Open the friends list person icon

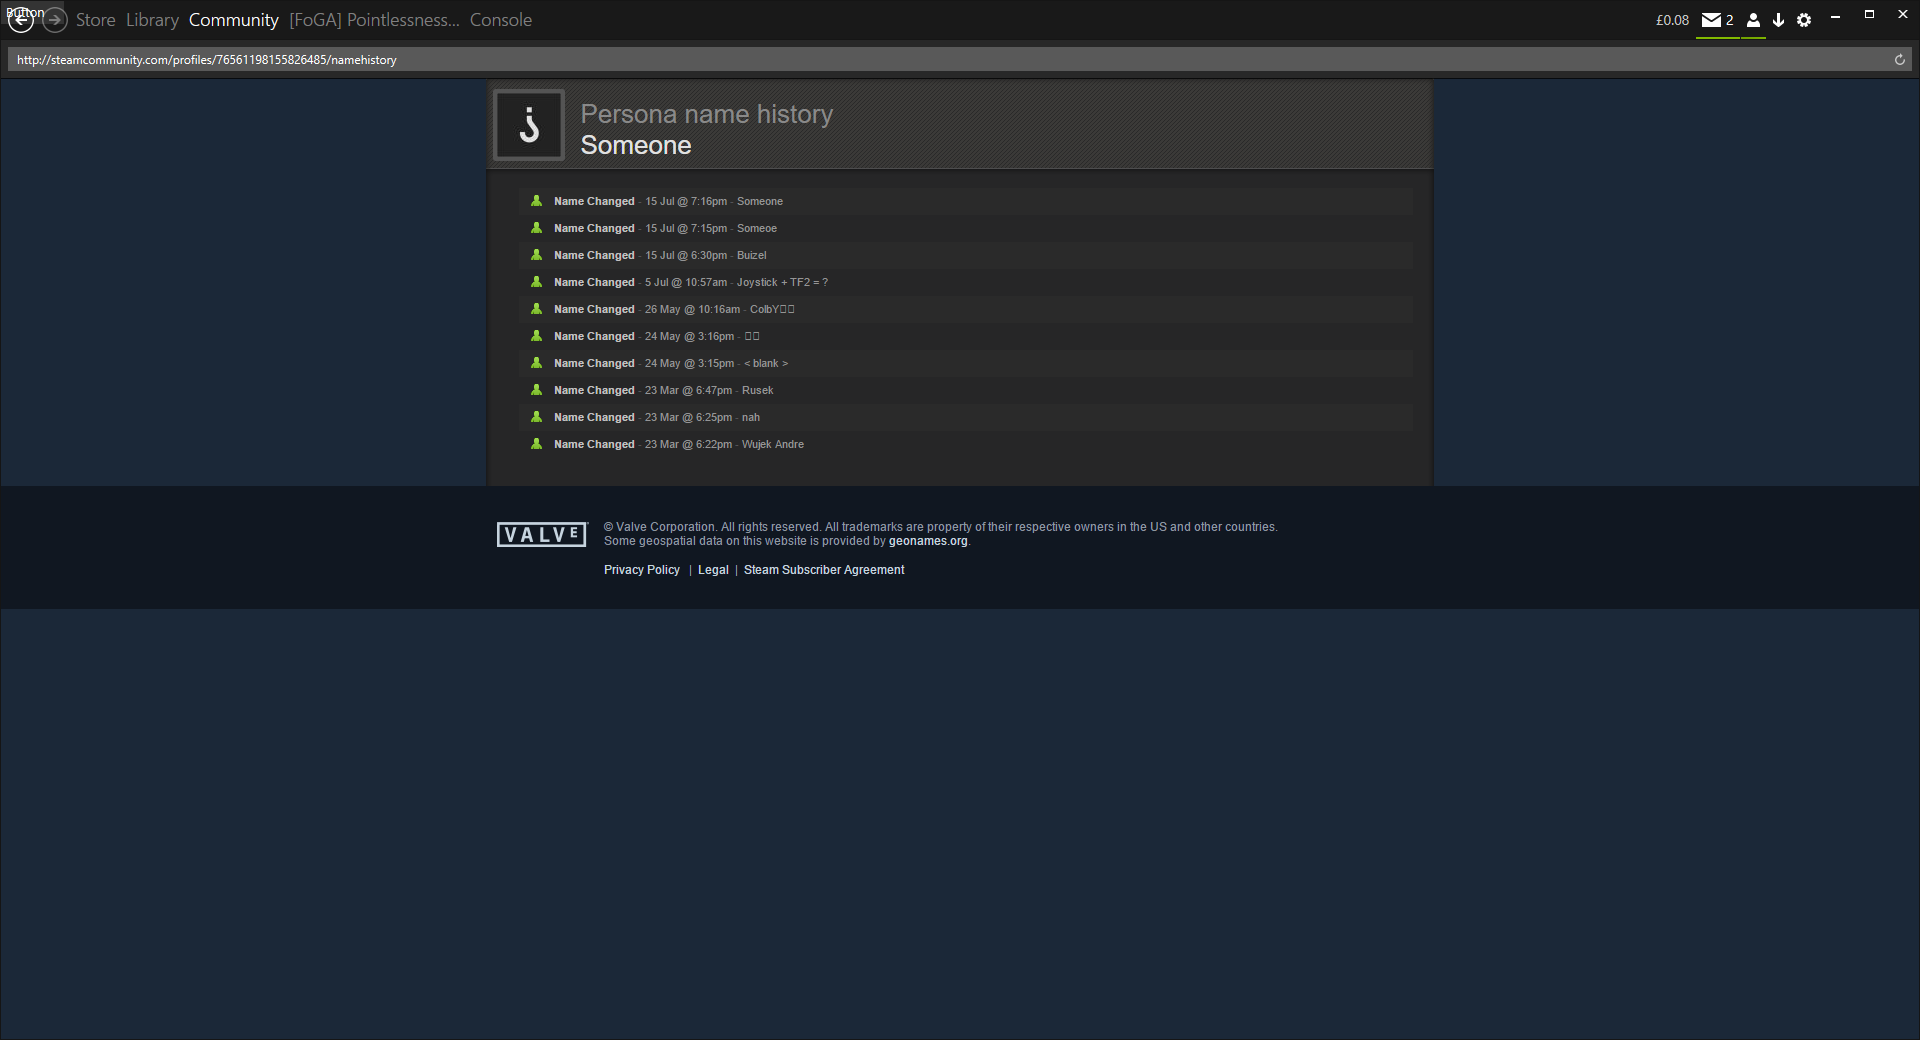(1753, 20)
